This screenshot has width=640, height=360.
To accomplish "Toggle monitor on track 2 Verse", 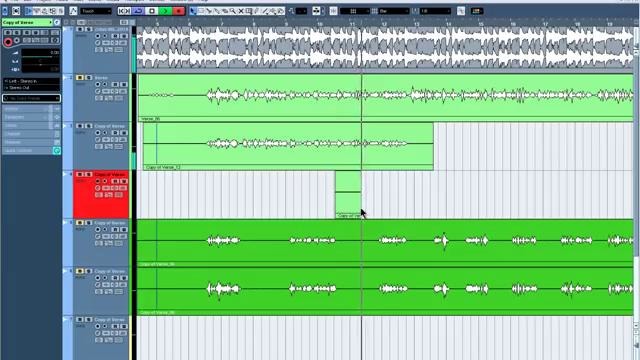I will pyautogui.click(x=105, y=84).
